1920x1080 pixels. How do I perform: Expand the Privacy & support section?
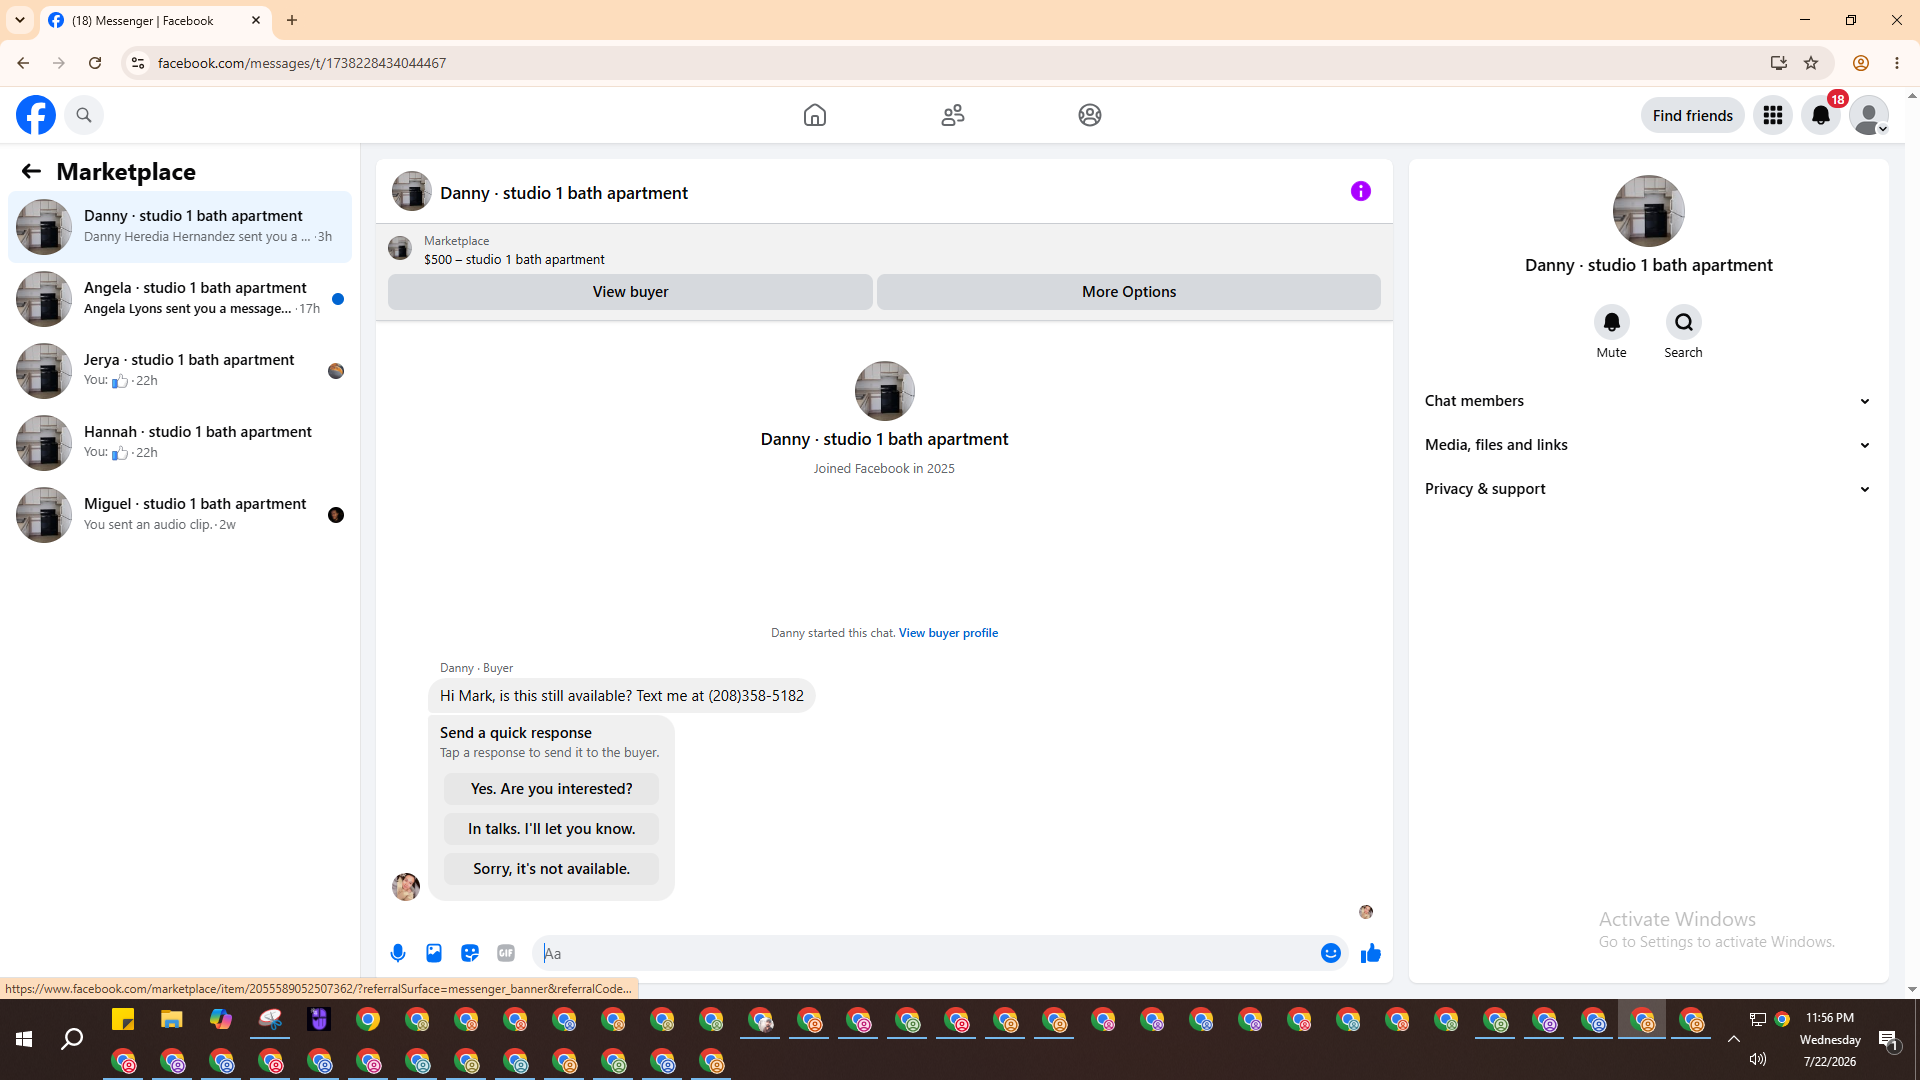click(1648, 489)
